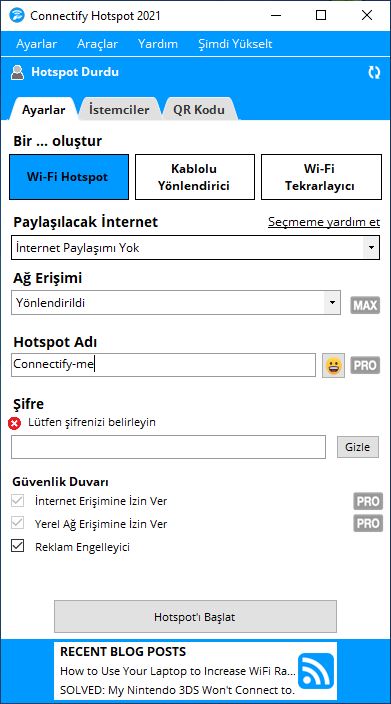Open the Araçlar menu
The height and width of the screenshot is (704, 391).
coord(97,44)
